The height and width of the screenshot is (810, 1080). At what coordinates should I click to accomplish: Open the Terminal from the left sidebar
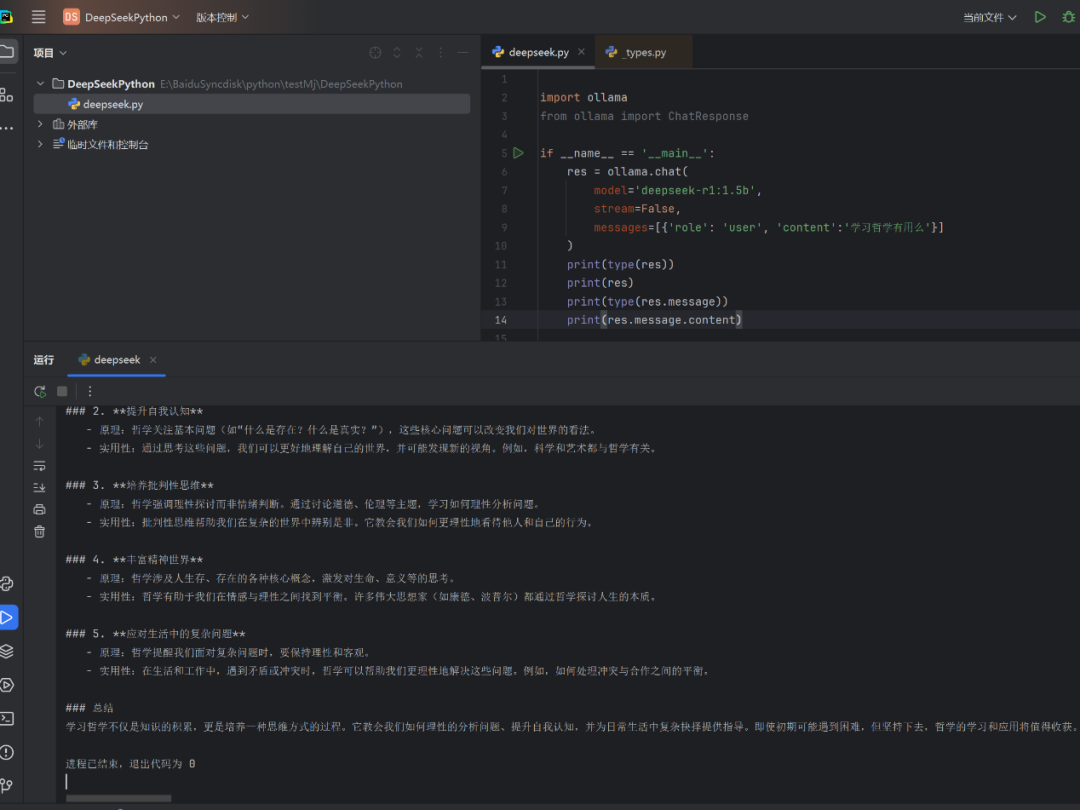pos(10,718)
